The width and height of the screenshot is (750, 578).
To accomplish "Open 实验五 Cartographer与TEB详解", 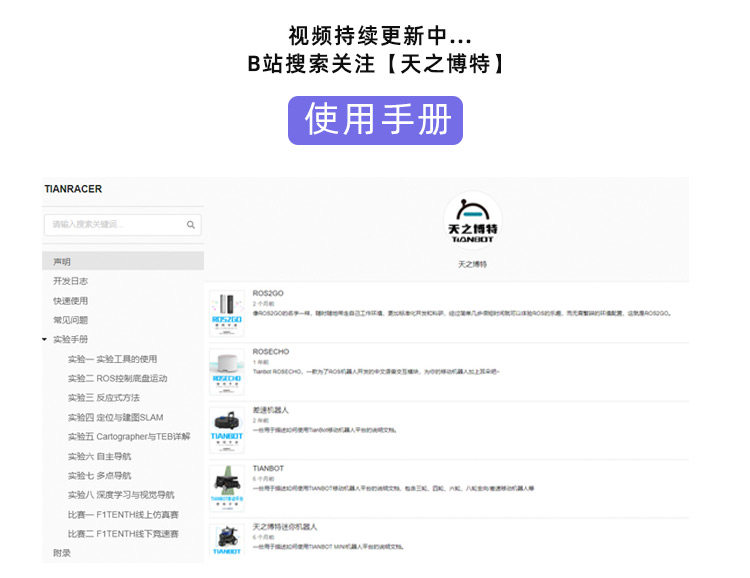I will click(129, 436).
